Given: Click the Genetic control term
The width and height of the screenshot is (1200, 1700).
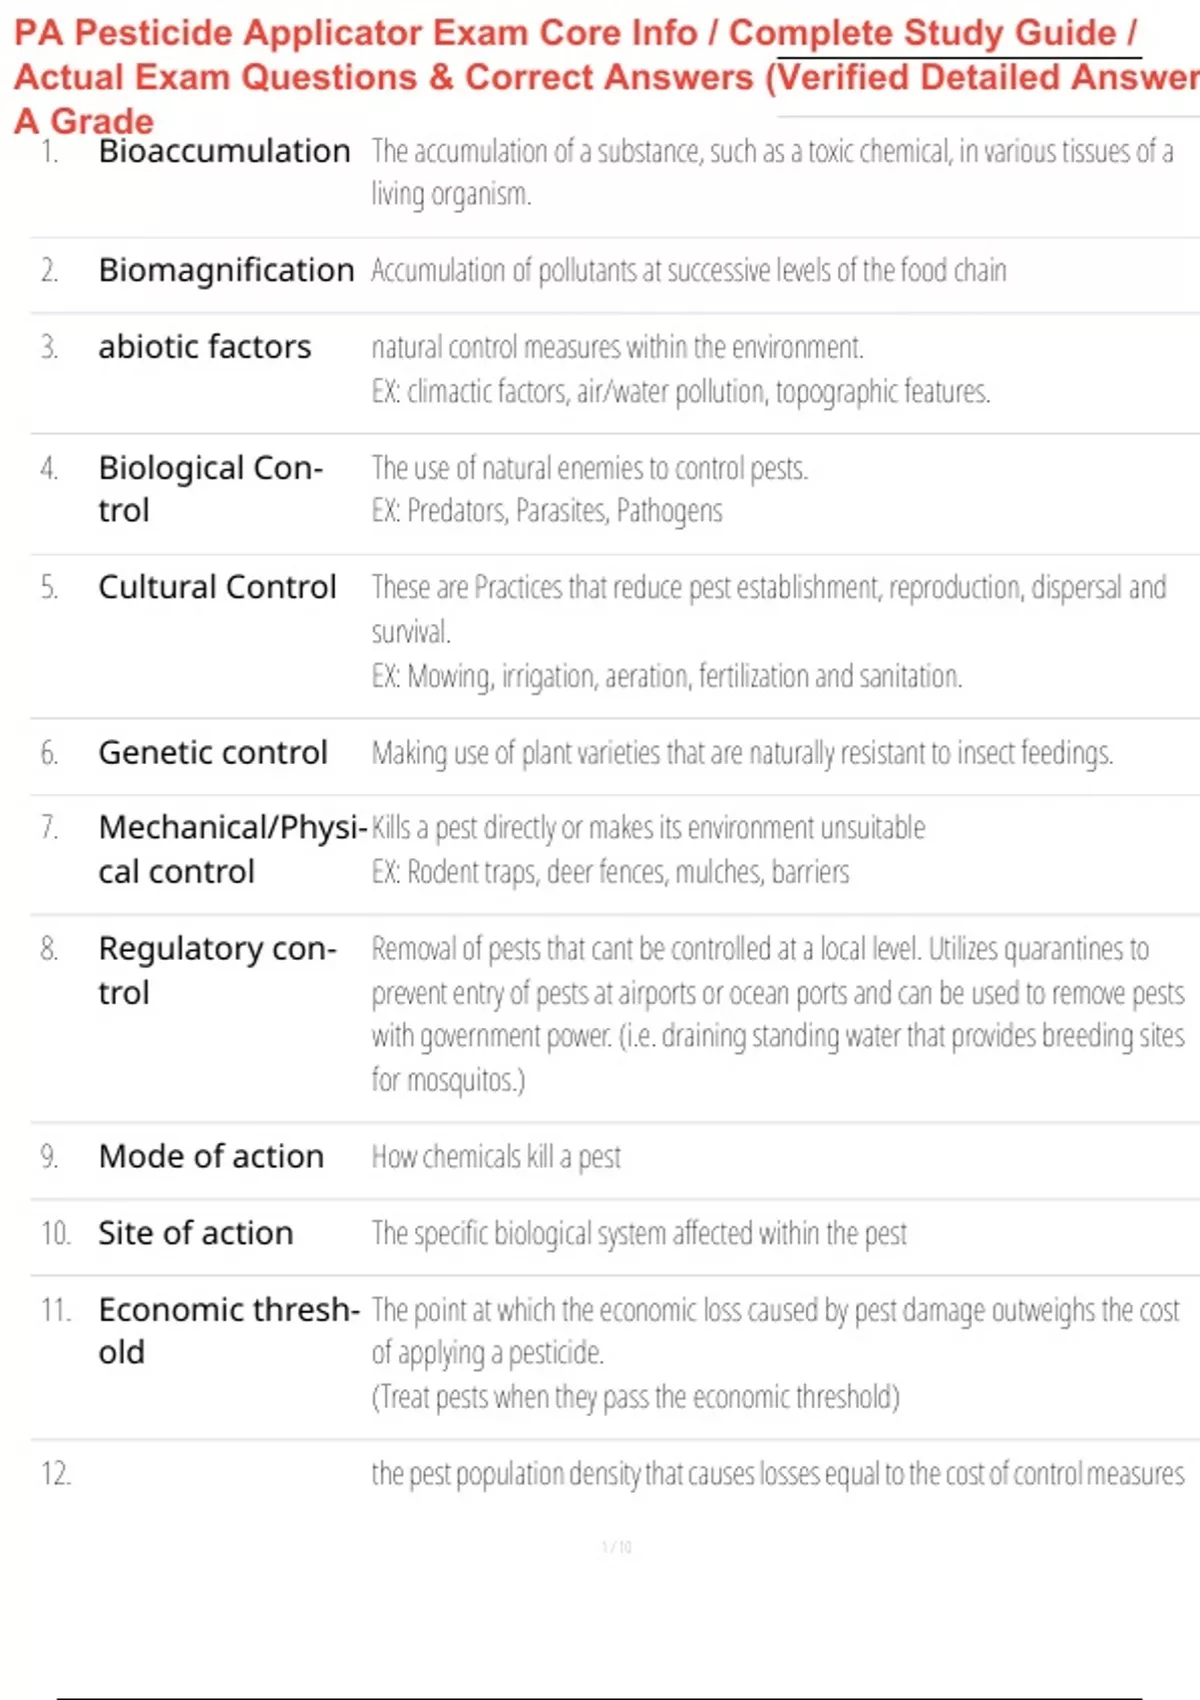Looking at the screenshot, I should click(212, 752).
